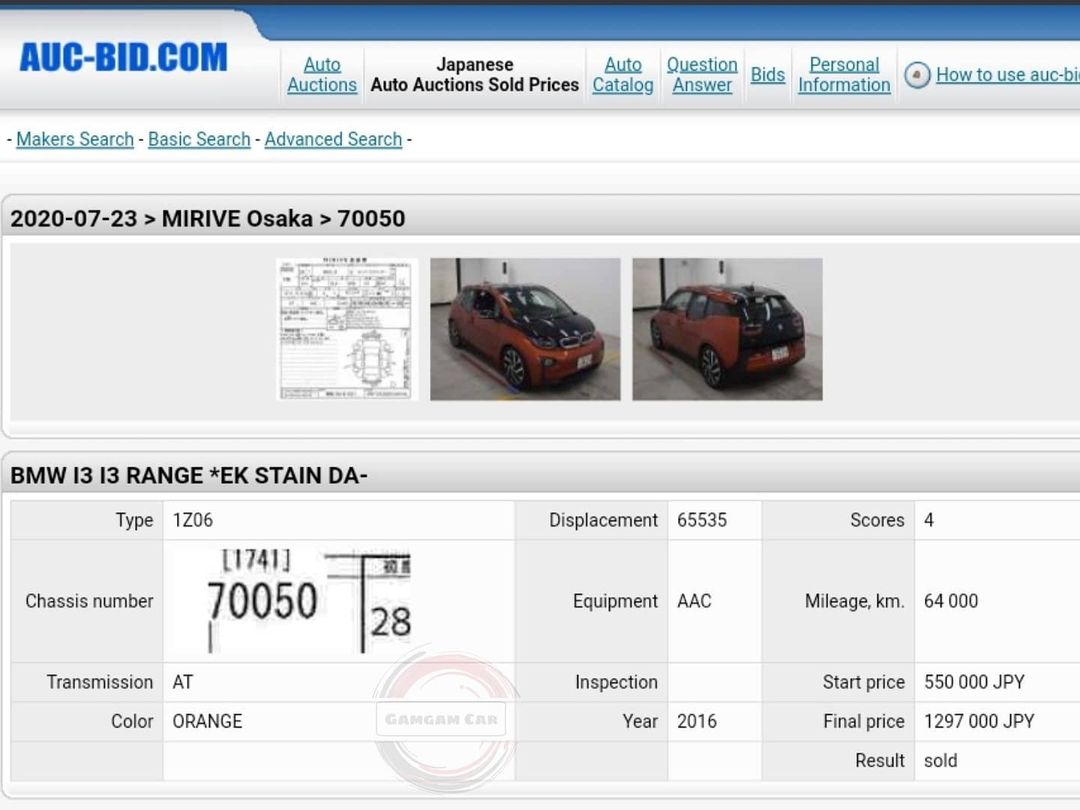
Task: Select the Final price 1297 000 JPY
Action: click(979, 721)
